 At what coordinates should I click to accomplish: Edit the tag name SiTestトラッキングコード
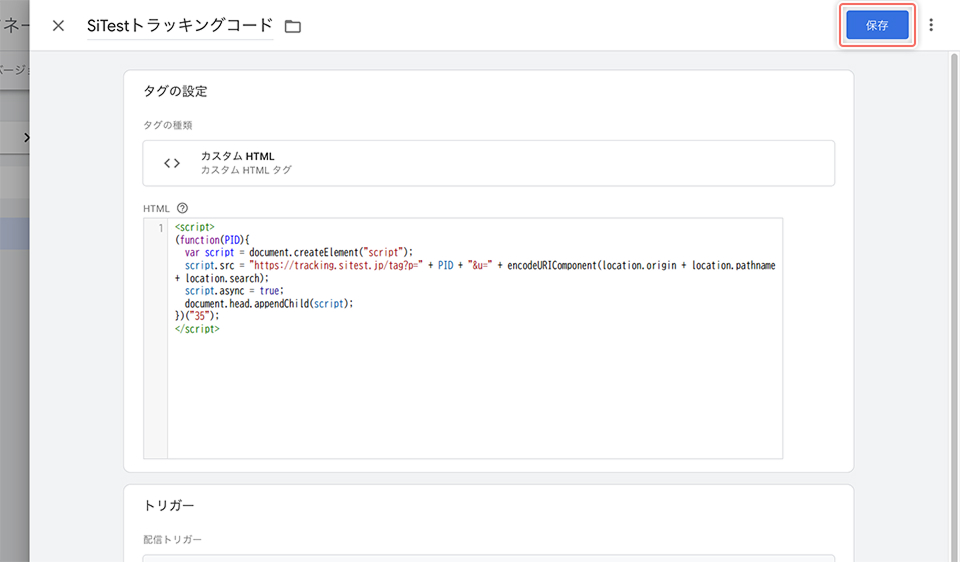pyautogui.click(x=180, y=26)
